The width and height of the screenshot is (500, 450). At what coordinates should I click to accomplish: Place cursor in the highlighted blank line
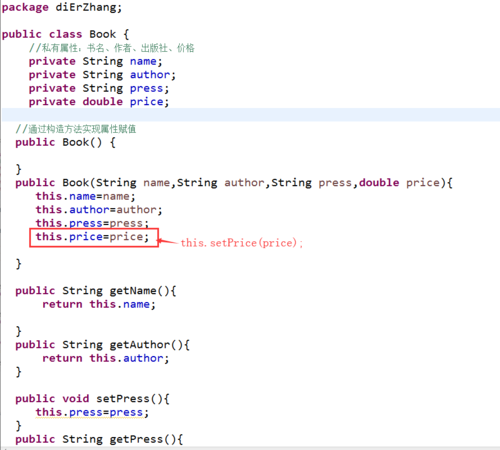click(x=251, y=115)
